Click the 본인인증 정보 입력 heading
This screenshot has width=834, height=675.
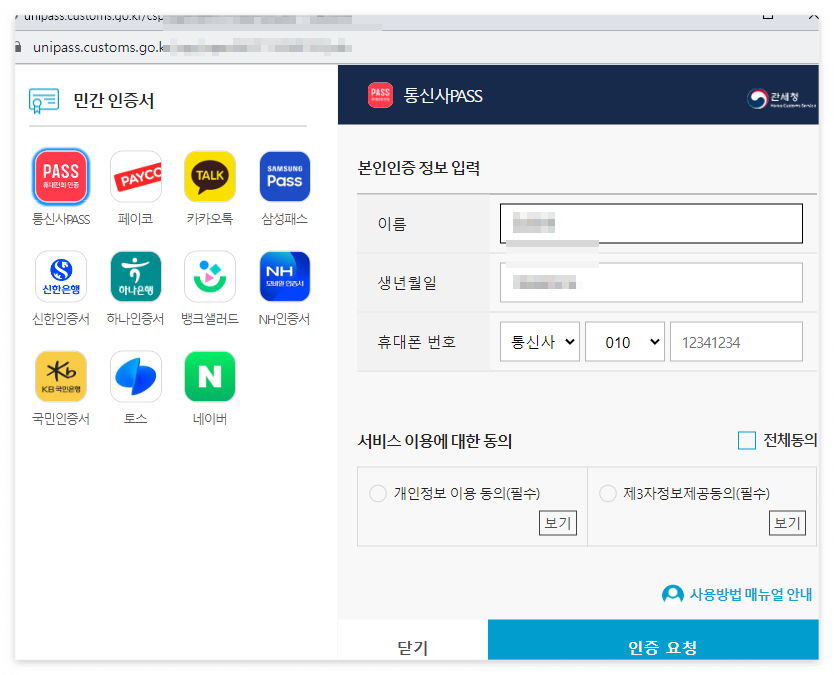pyautogui.click(x=419, y=168)
